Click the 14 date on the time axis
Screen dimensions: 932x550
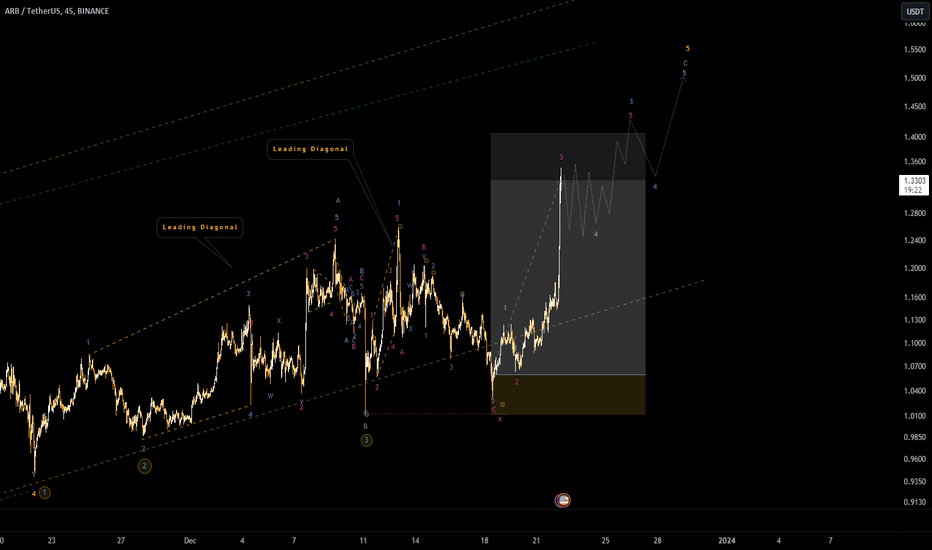point(415,540)
